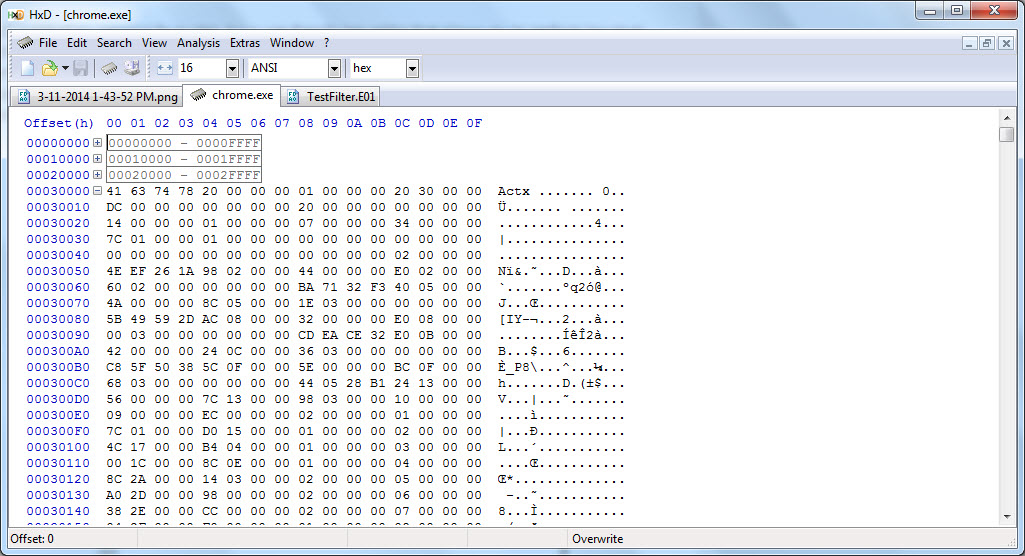This screenshot has height=556, width=1025.
Task: Click the 'Offset: 0' status bar entry
Action: pos(32,539)
